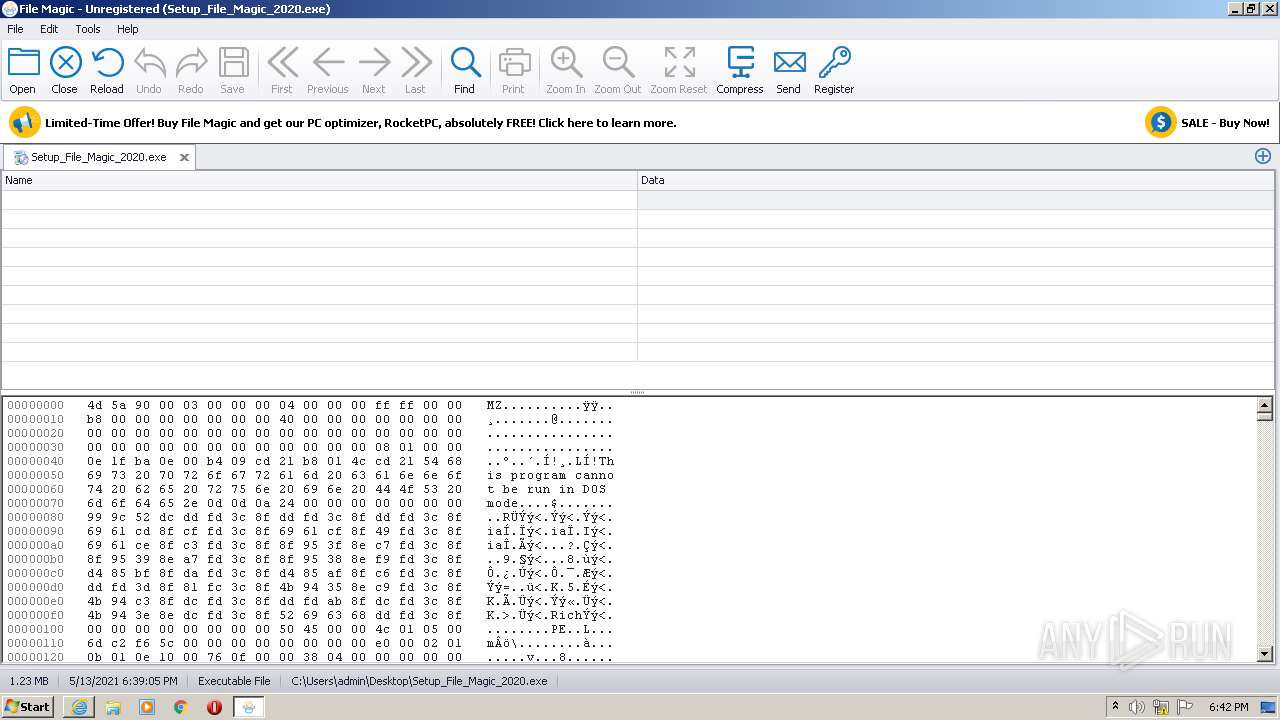Click offset 00000100 in hex view

tap(35, 629)
